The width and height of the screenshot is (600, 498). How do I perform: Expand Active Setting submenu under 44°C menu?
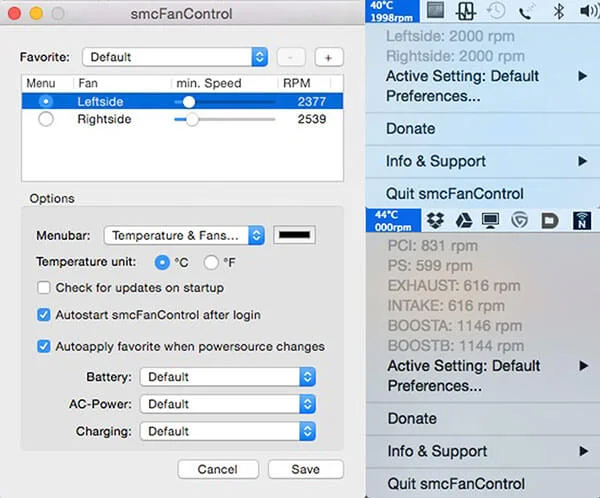click(x=483, y=366)
